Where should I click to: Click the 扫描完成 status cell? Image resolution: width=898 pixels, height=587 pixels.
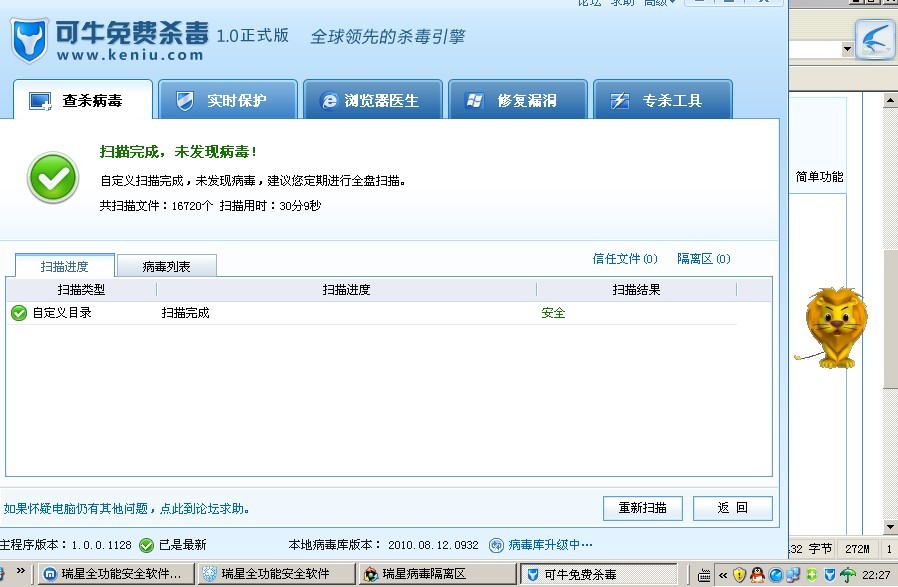(x=186, y=313)
